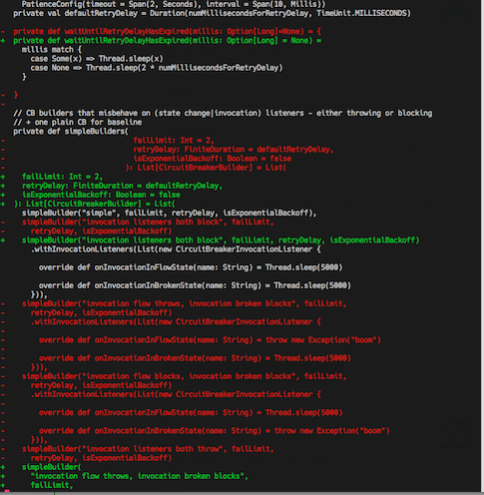Click white onInvocationInFlowState Thread.sleep(5000) override
484x495 pixels.
click(x=190, y=267)
